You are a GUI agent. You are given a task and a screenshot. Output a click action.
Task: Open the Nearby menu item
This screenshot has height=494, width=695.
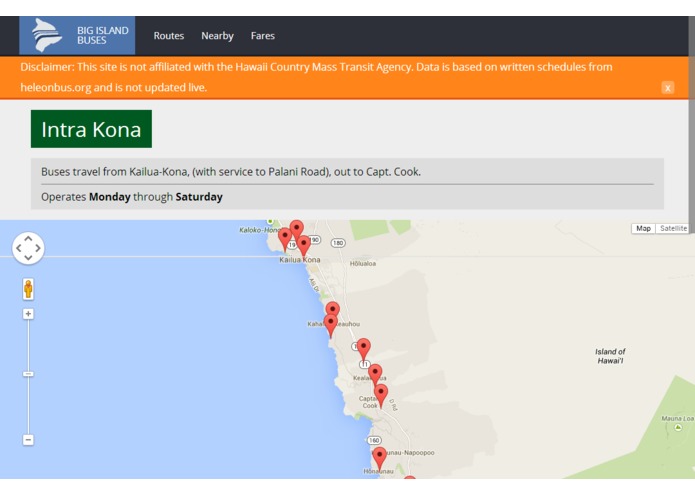(x=217, y=36)
